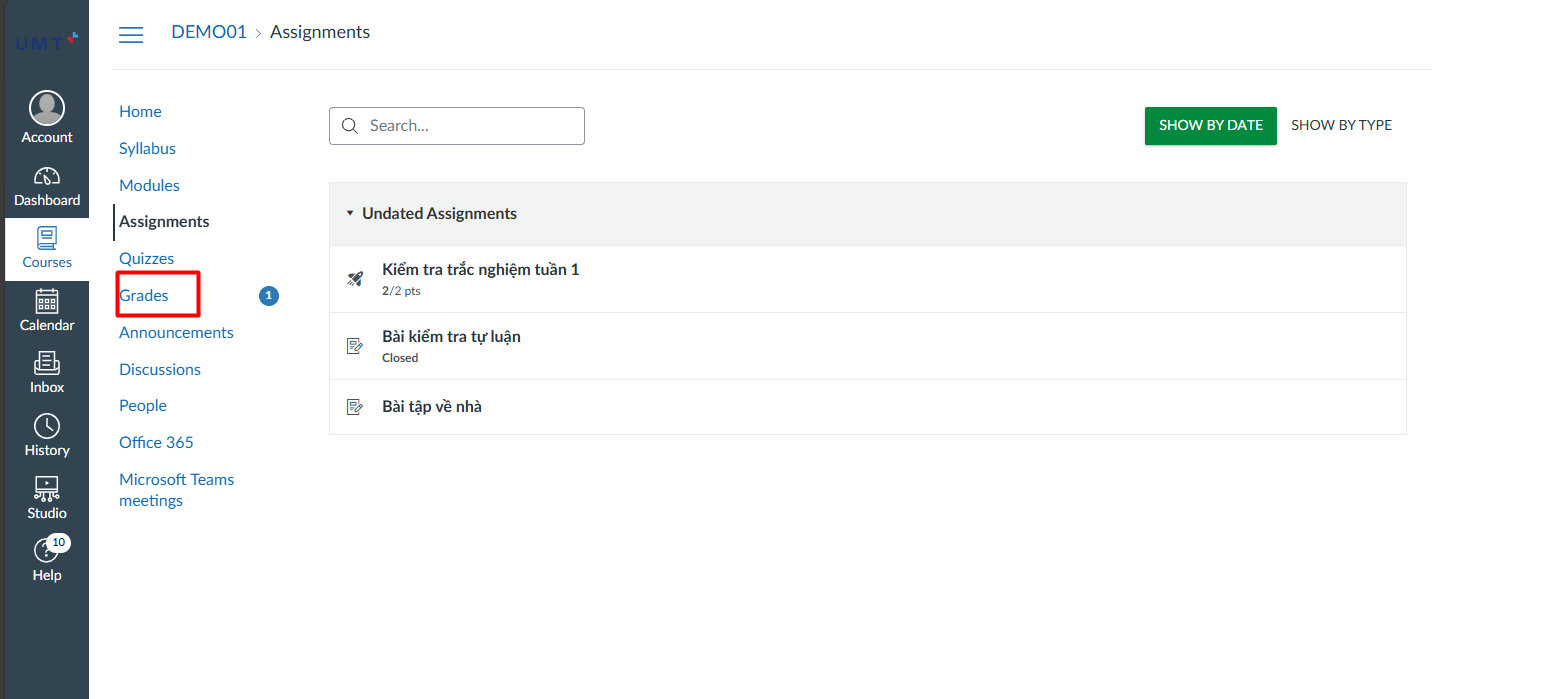This screenshot has height=699, width=1567.
Task: Click the rocket quiz icon
Action: [x=354, y=278]
